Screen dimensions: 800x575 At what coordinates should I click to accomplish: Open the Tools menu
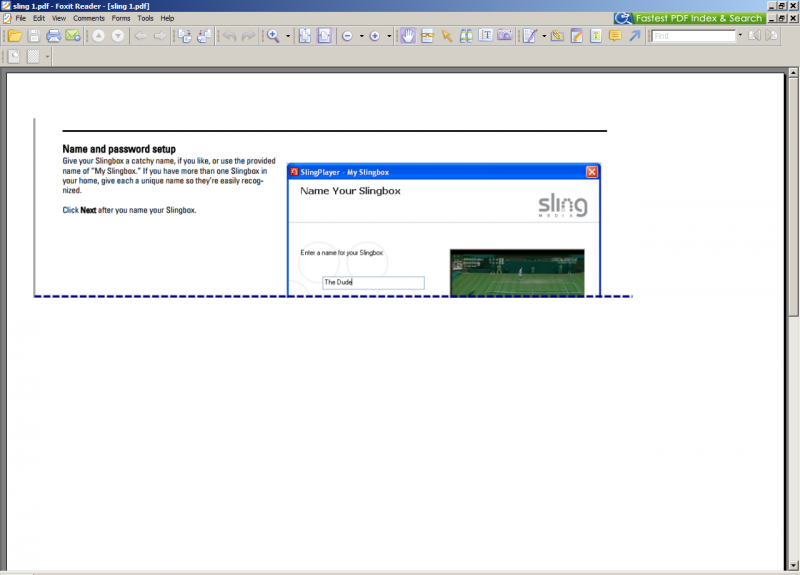145,18
